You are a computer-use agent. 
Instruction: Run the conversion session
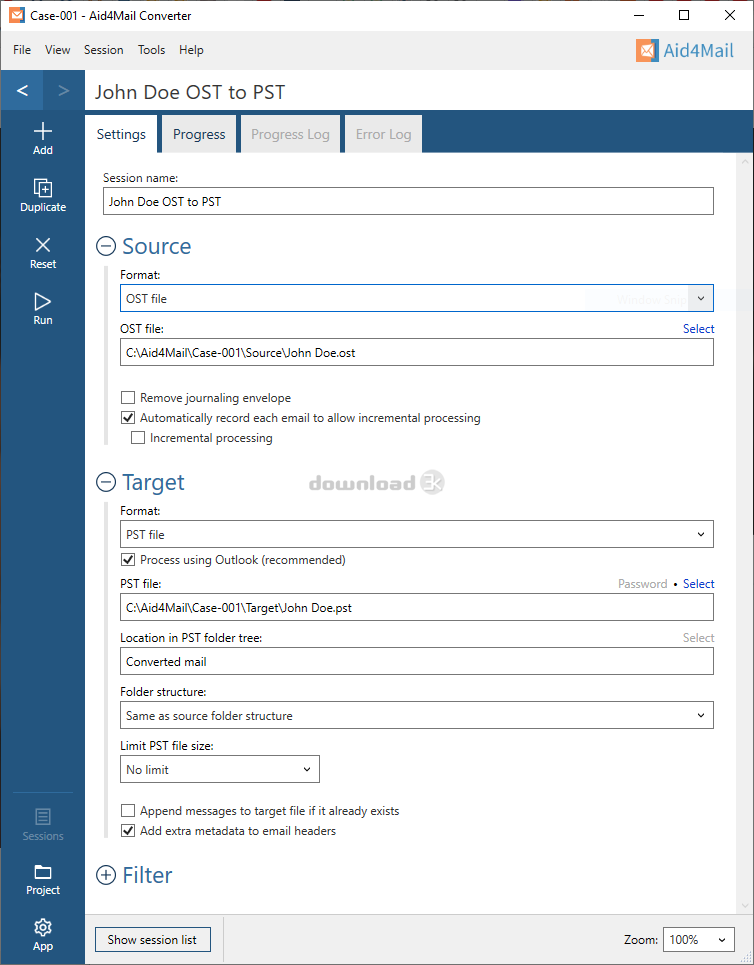(42, 309)
